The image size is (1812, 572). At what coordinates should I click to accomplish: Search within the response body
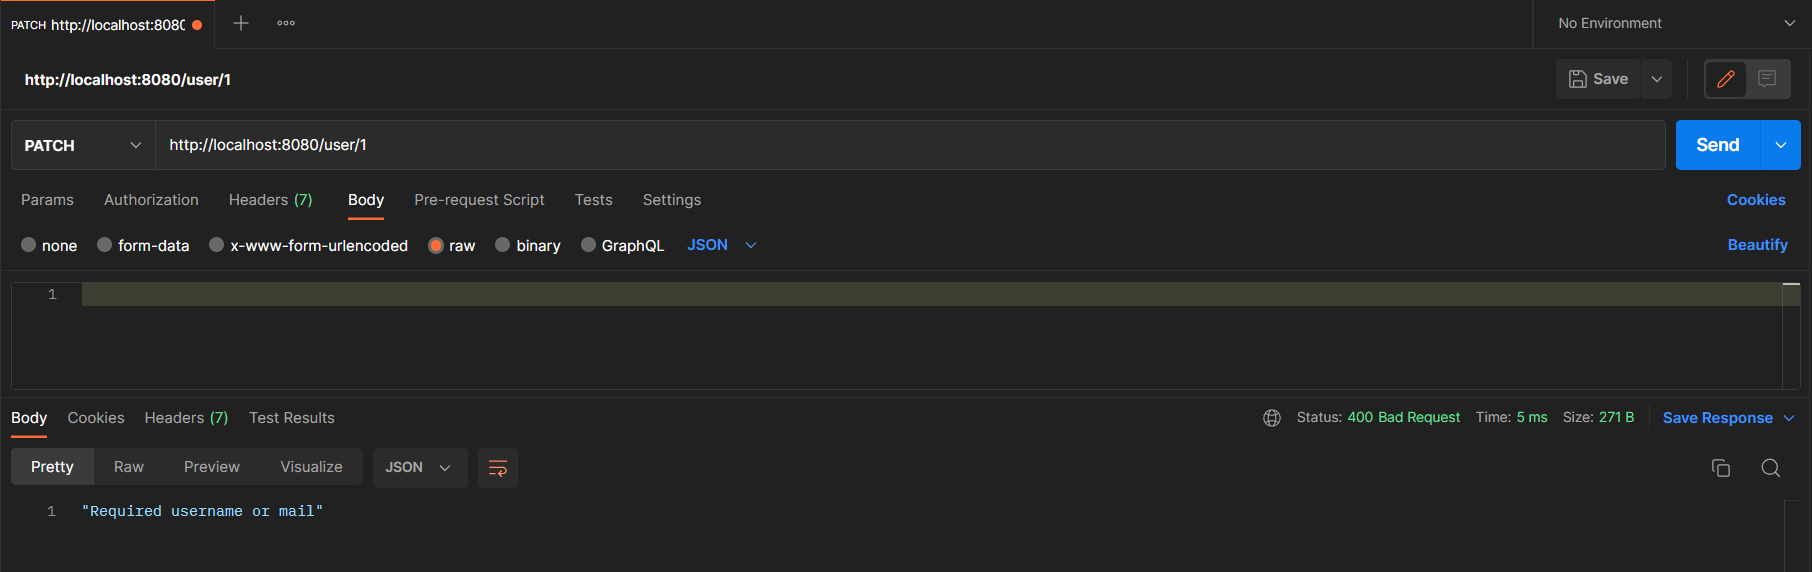(x=1770, y=468)
